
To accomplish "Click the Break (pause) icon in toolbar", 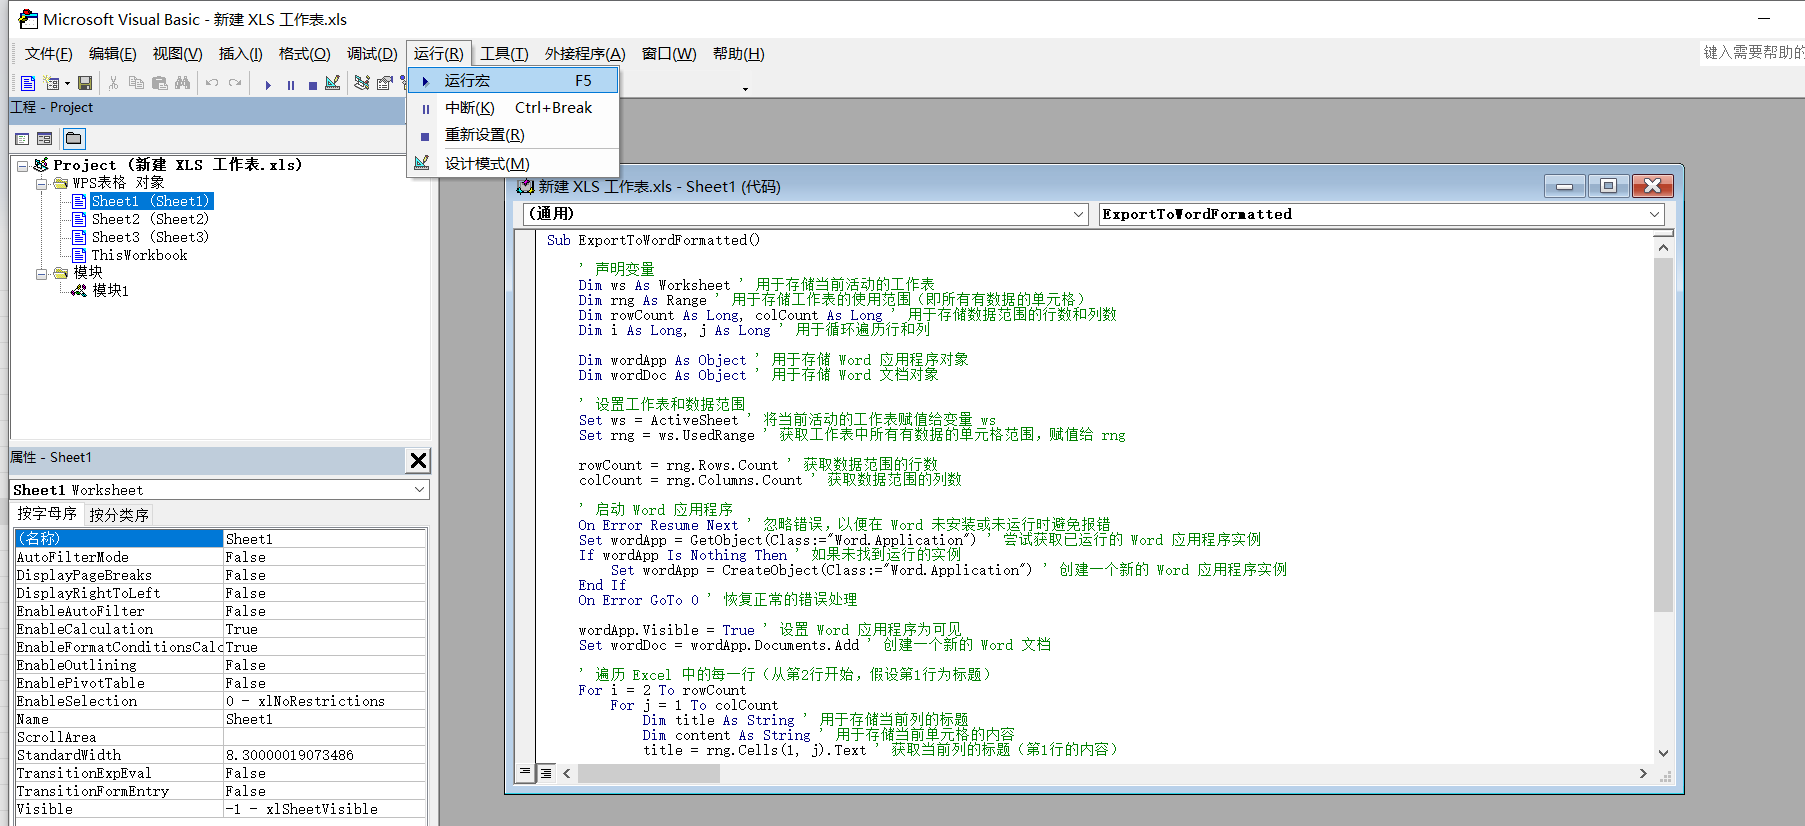I will [291, 85].
